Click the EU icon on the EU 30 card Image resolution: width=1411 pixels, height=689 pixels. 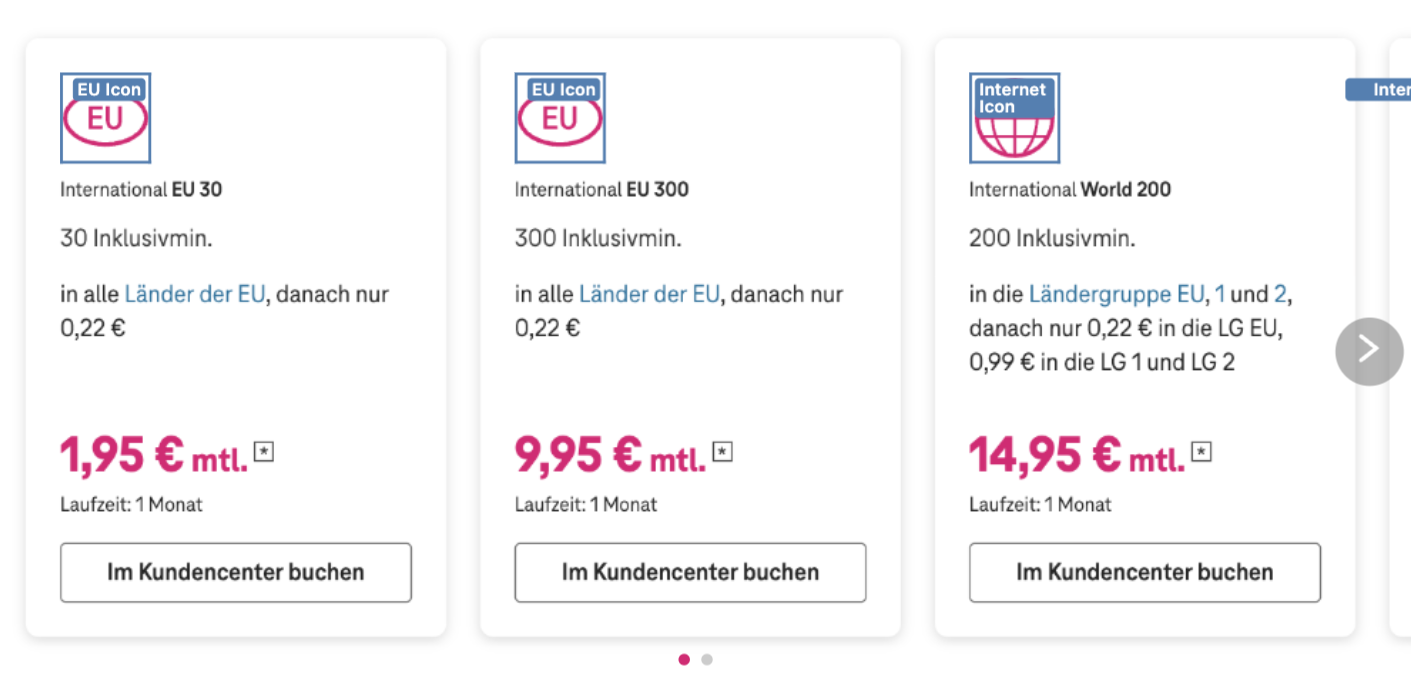pos(105,118)
